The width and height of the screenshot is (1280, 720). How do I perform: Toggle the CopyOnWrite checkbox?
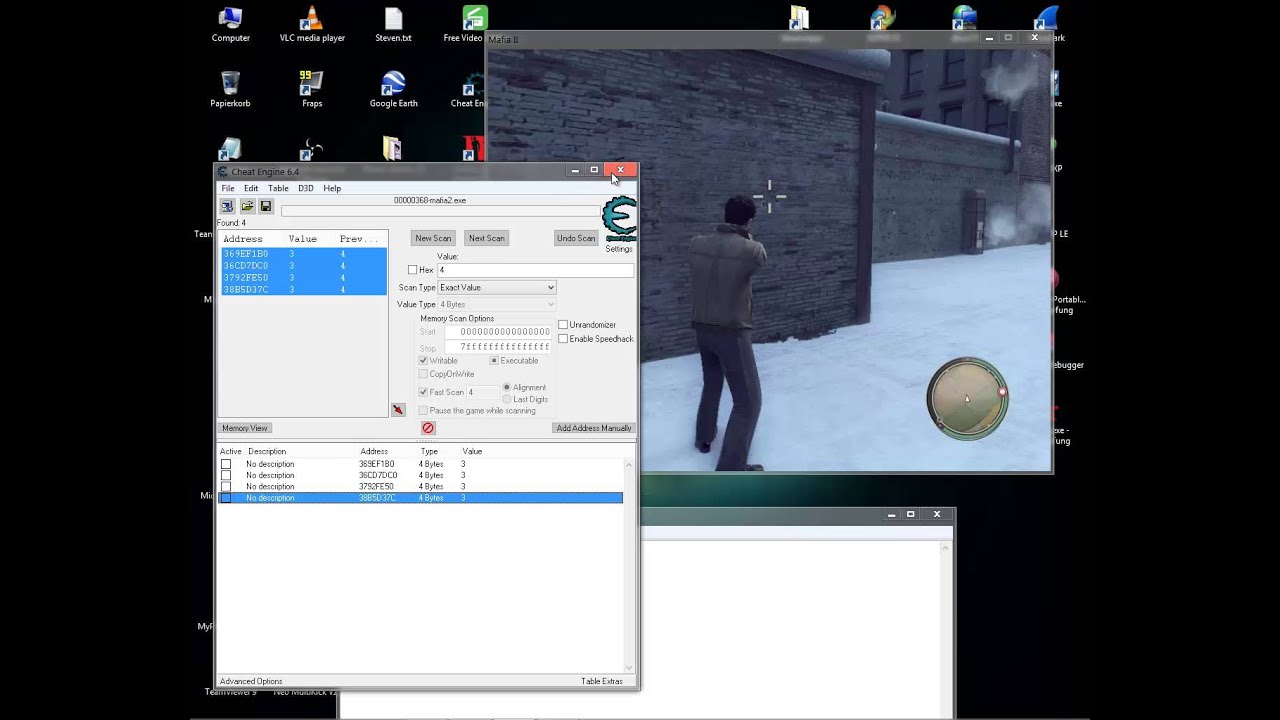point(423,374)
